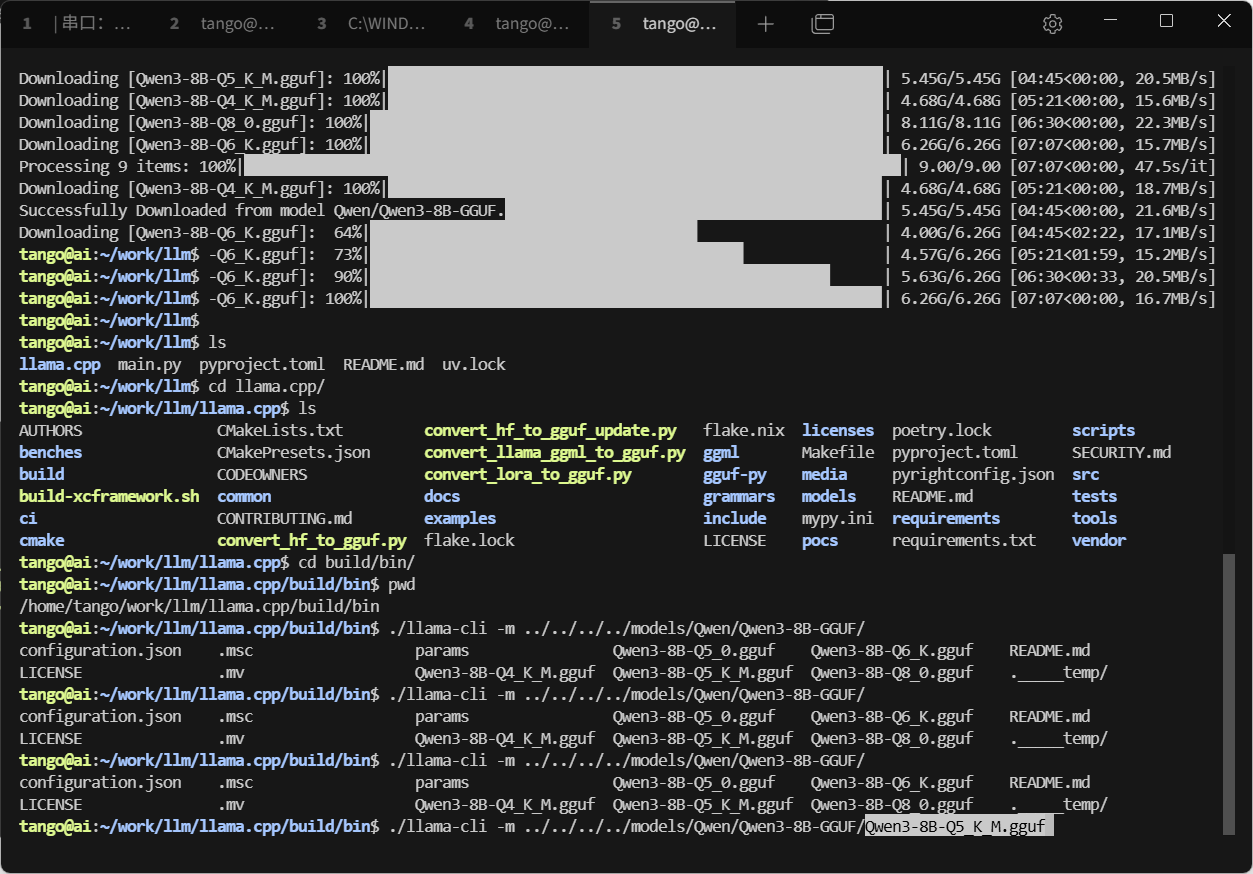Click the src directory name

(x=1085, y=474)
